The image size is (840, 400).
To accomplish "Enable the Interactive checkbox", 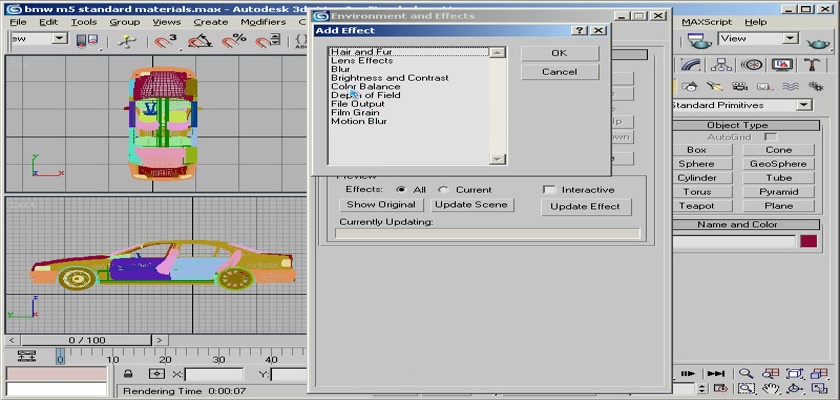I will pos(549,190).
